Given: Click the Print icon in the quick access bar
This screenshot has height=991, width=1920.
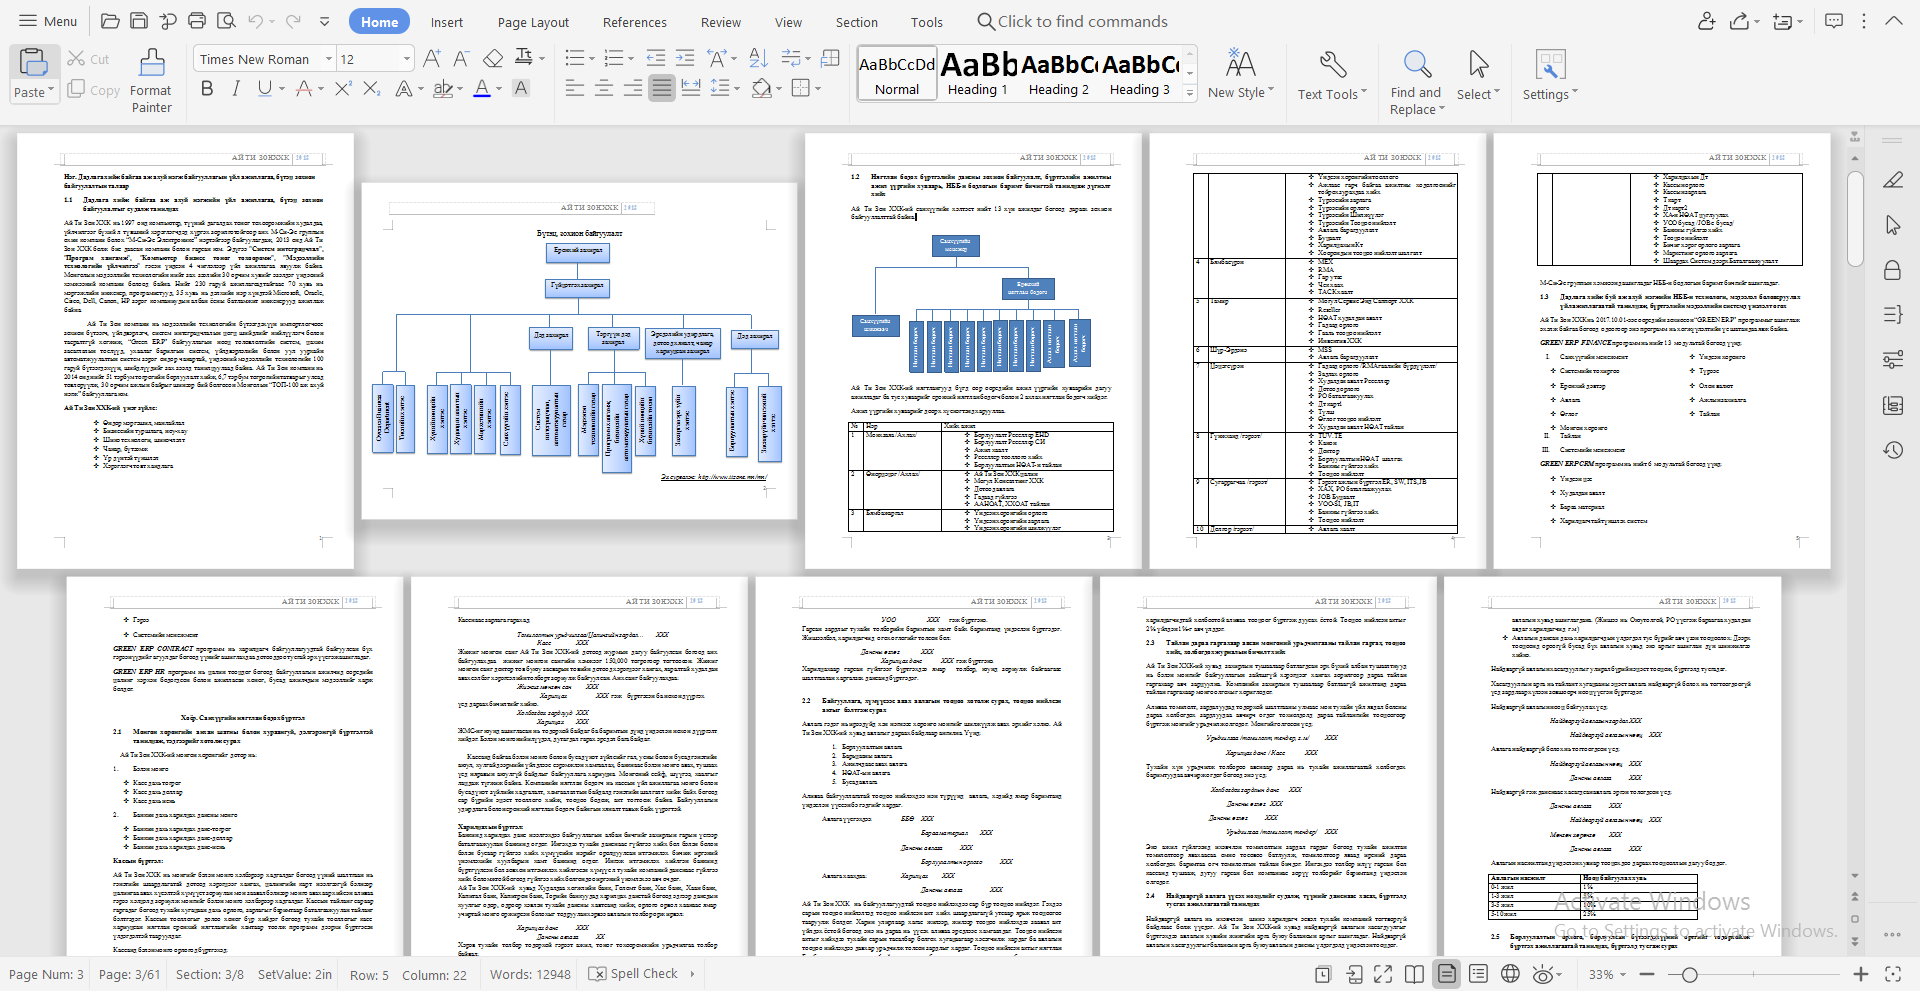Looking at the screenshot, I should click(x=197, y=21).
